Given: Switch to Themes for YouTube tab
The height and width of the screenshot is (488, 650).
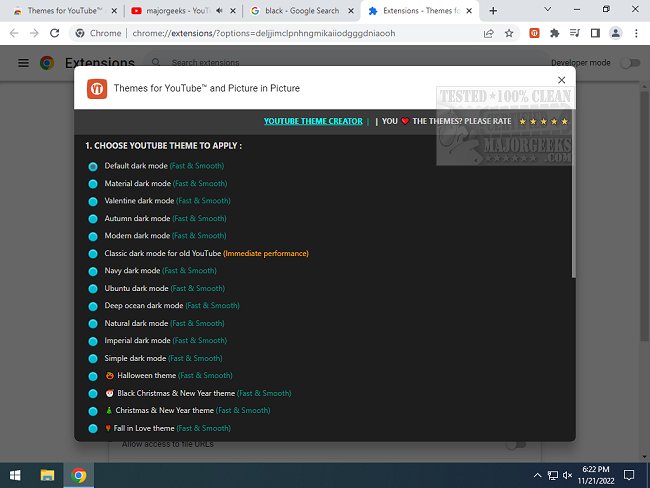Looking at the screenshot, I should pos(64,11).
